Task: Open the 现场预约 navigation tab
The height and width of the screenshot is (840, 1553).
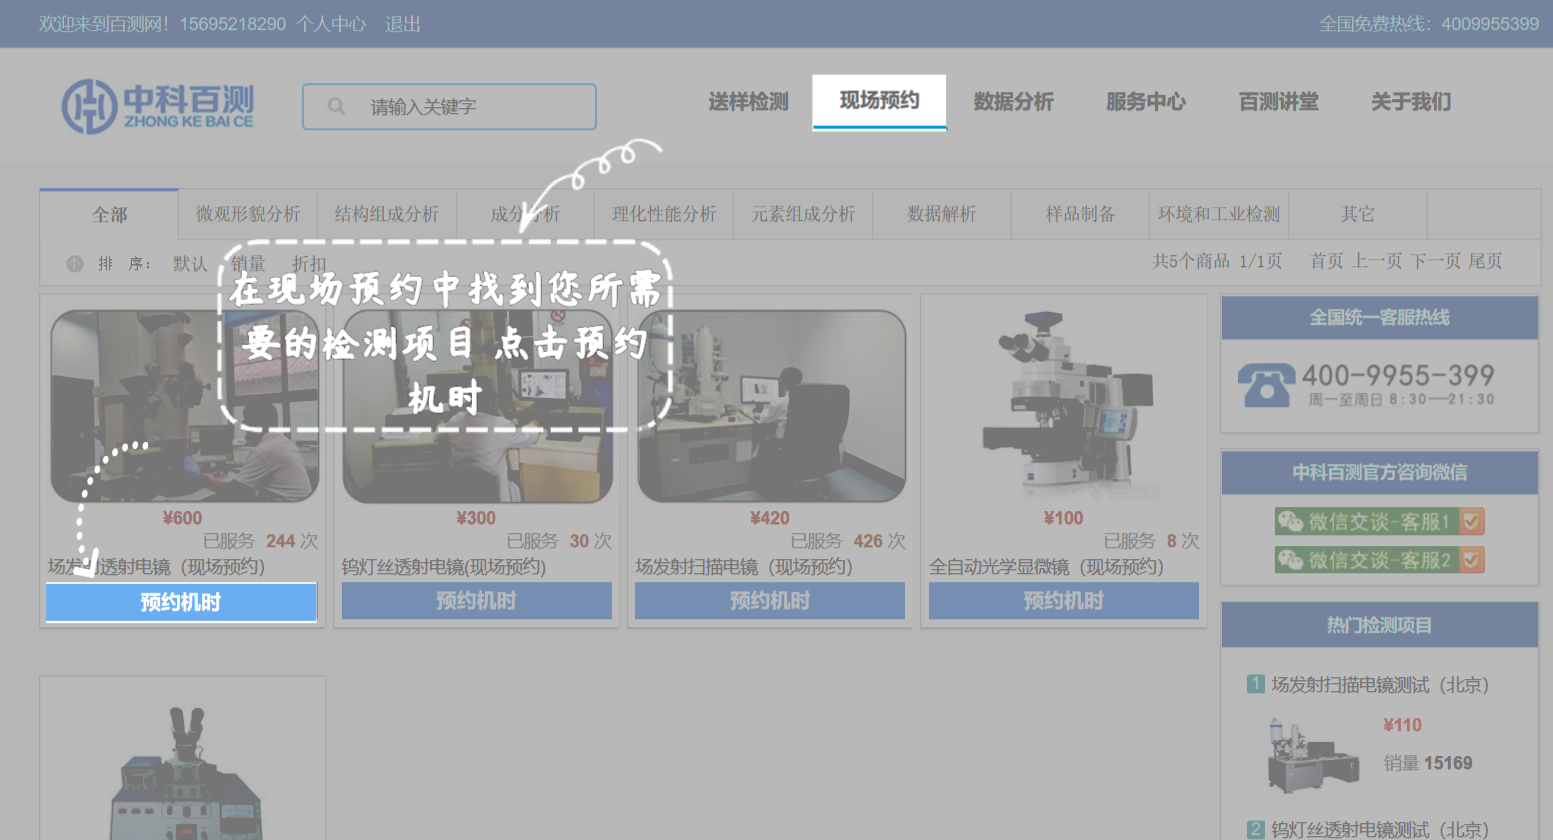Action: (878, 101)
